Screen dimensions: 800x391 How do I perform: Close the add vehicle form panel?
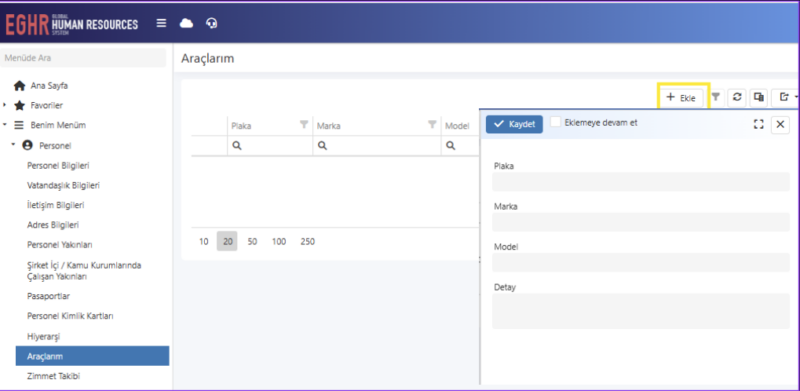(780, 125)
